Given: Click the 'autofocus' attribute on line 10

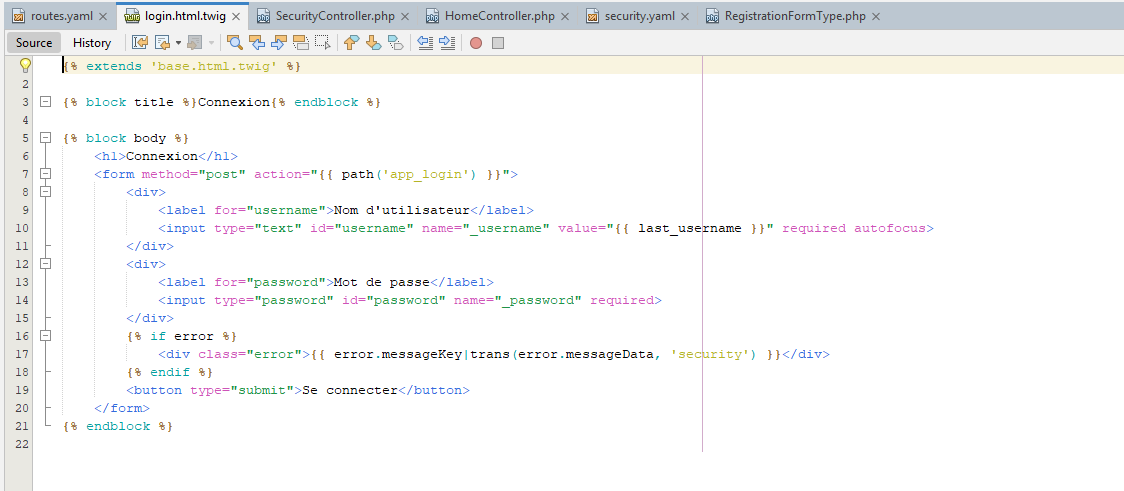Looking at the screenshot, I should (x=890, y=228).
